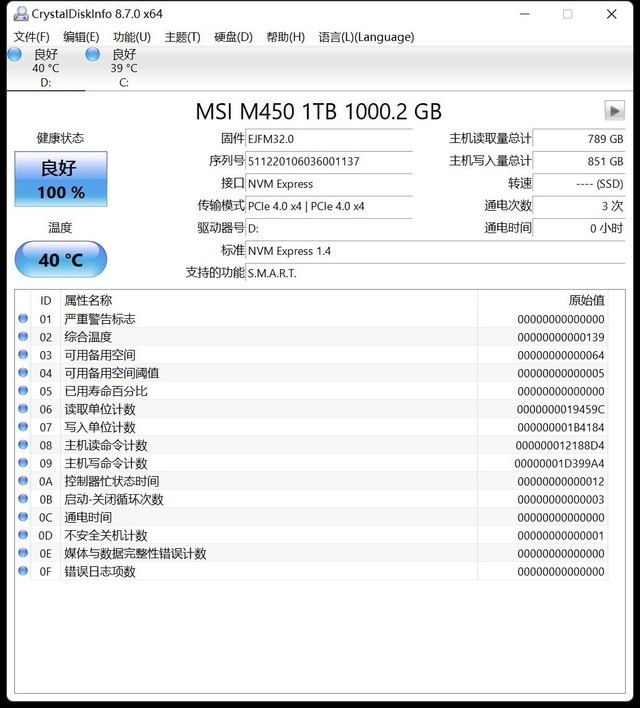Select the D: disk tab showing 40 °C

[x=46, y=68]
